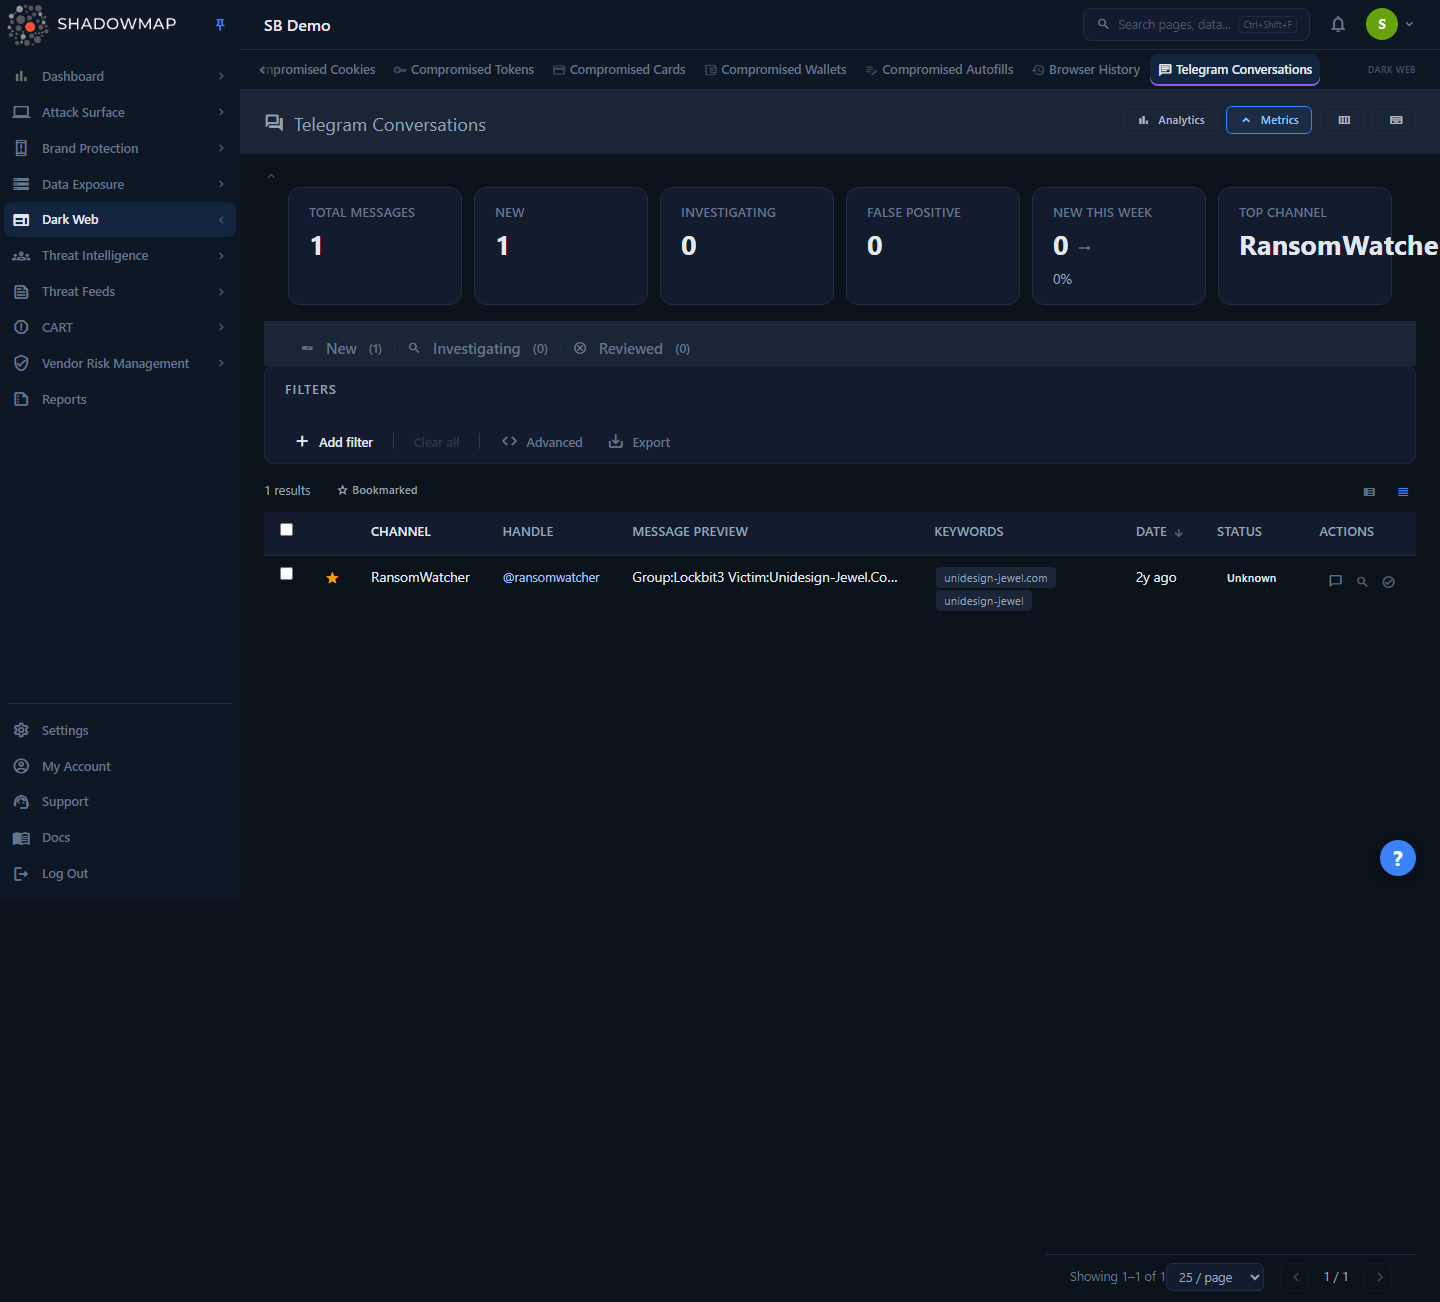Click the next page arrow
The width and height of the screenshot is (1440, 1302).
(x=1380, y=1277)
